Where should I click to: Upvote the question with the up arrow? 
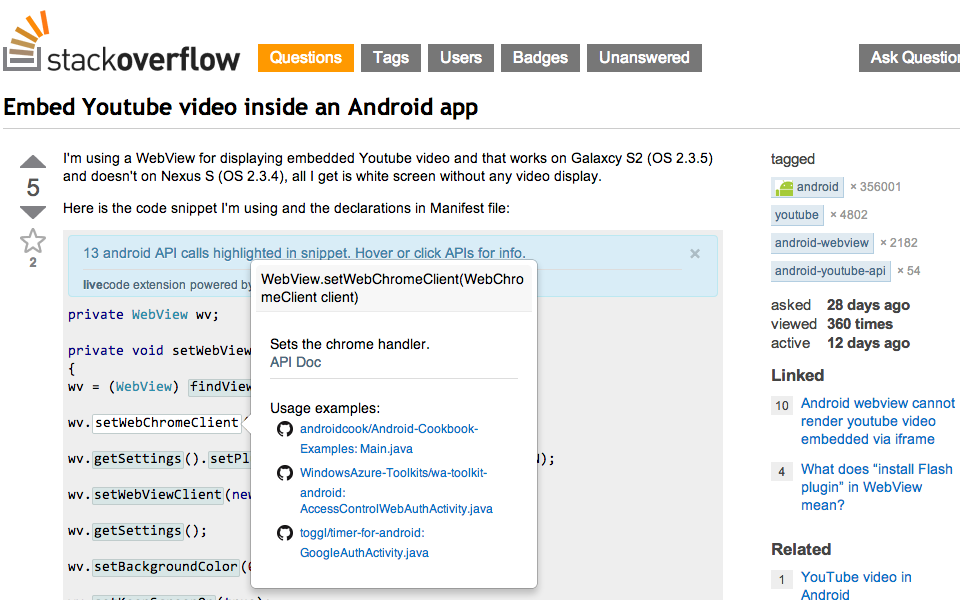click(x=33, y=162)
